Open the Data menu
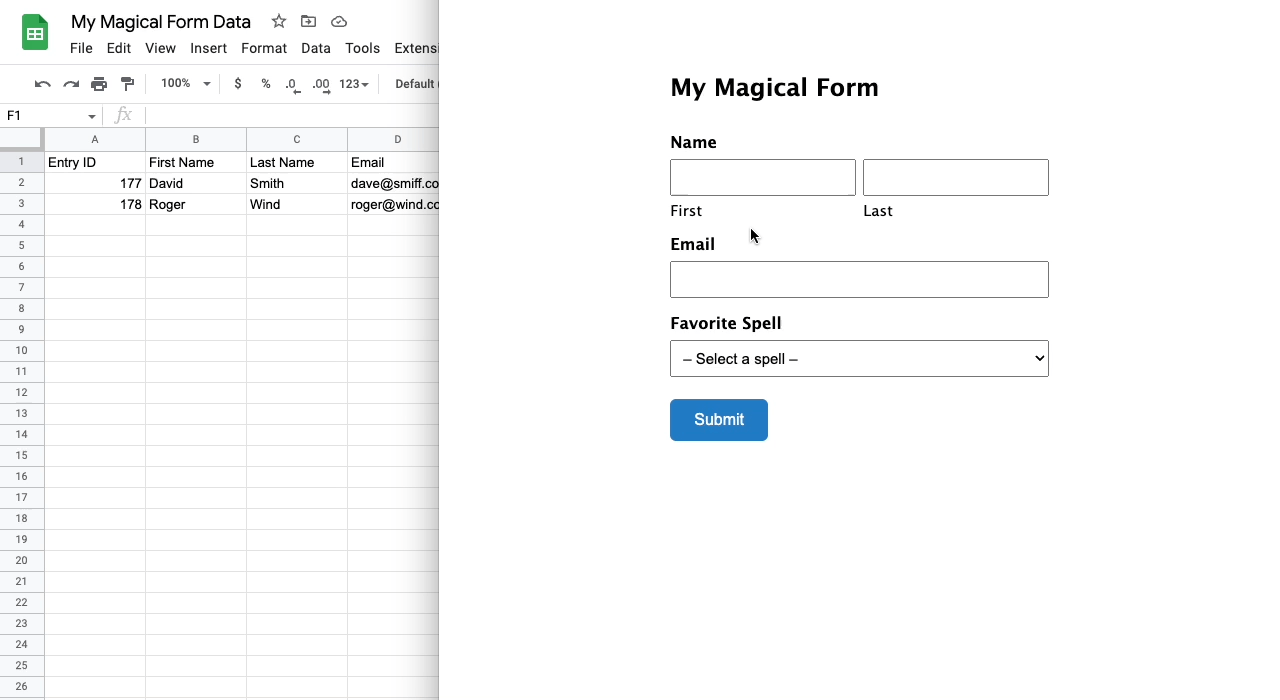This screenshot has height=700, width=1280. [x=316, y=48]
